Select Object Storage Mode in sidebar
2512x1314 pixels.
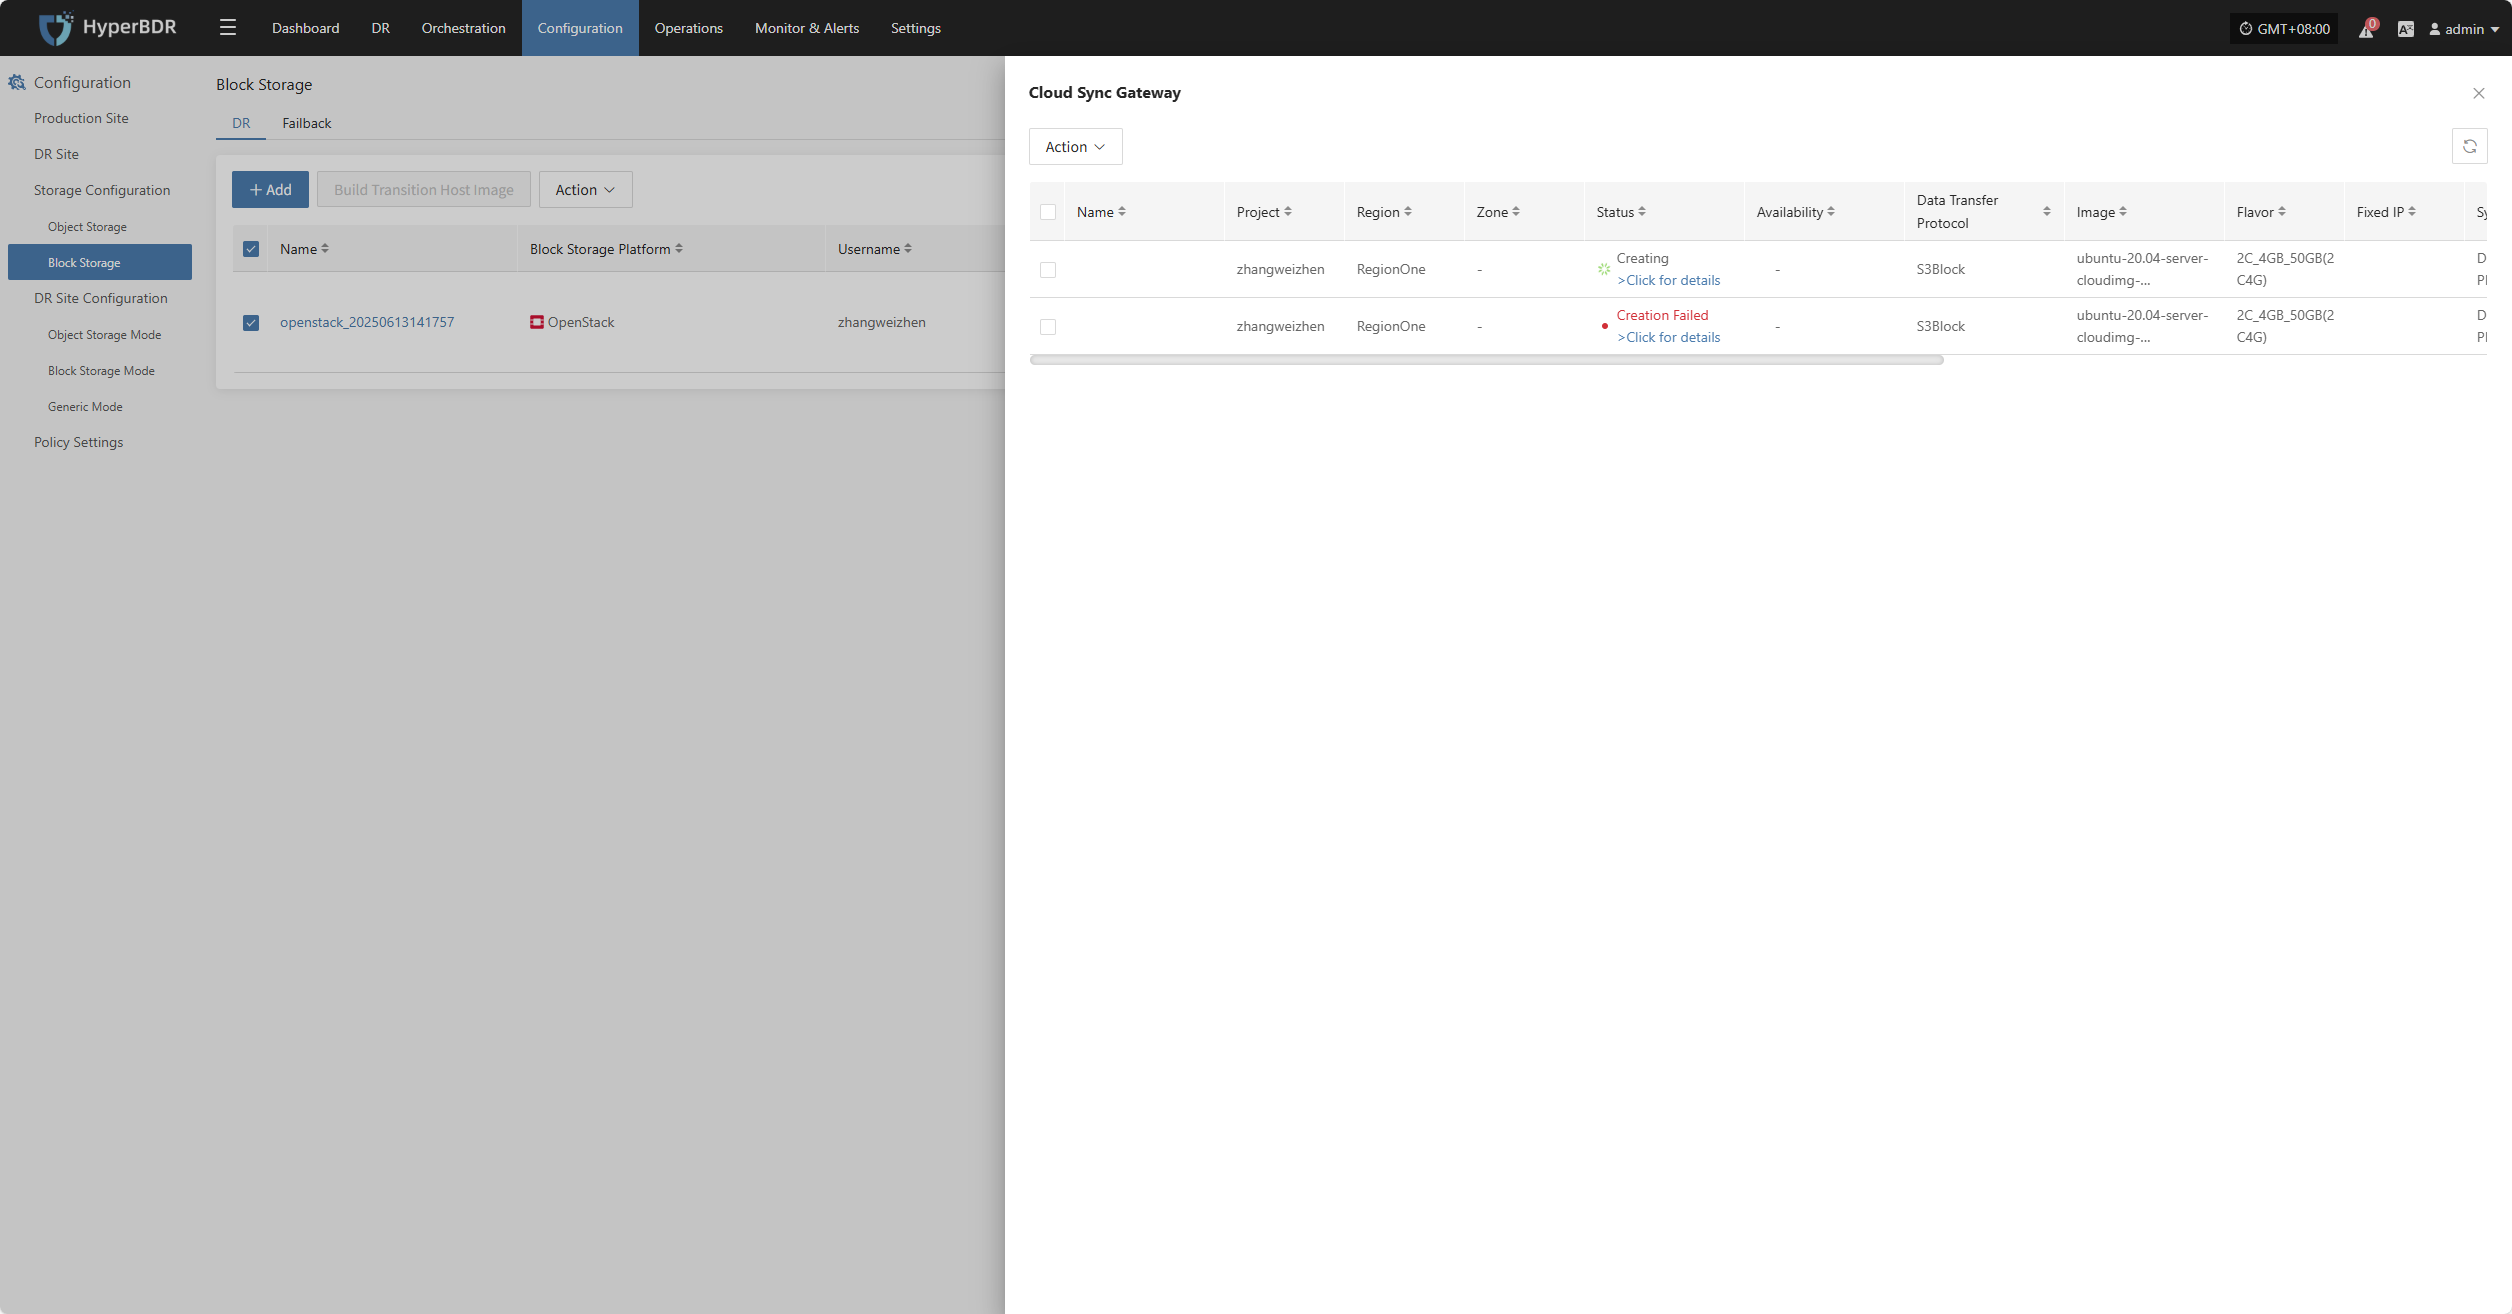(104, 335)
